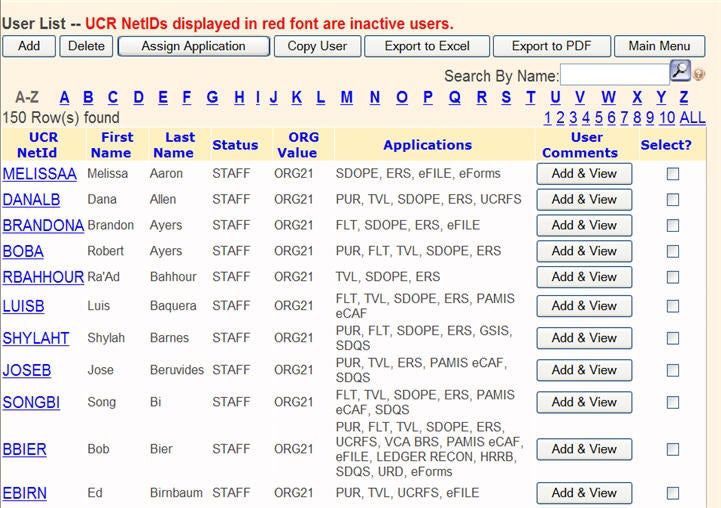Return to Main Menu
The width and height of the screenshot is (721, 508).
point(659,46)
